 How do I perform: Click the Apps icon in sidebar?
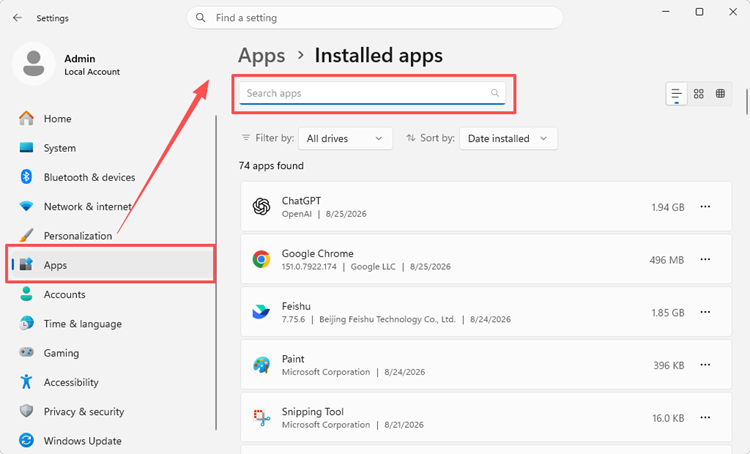(x=26, y=264)
